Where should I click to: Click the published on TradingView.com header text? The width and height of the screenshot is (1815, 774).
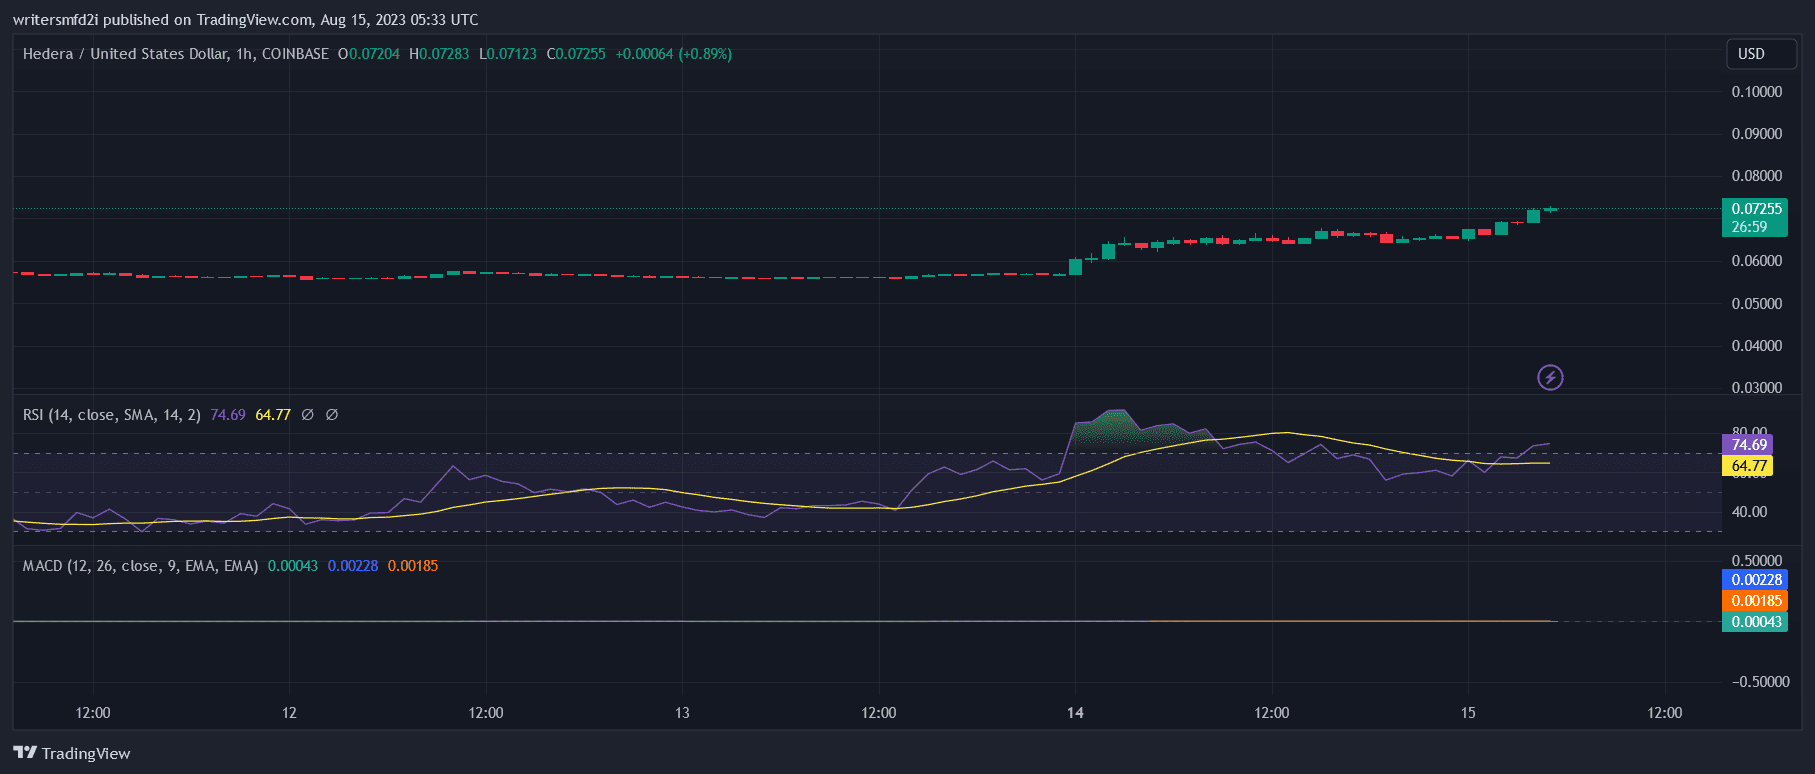(245, 20)
